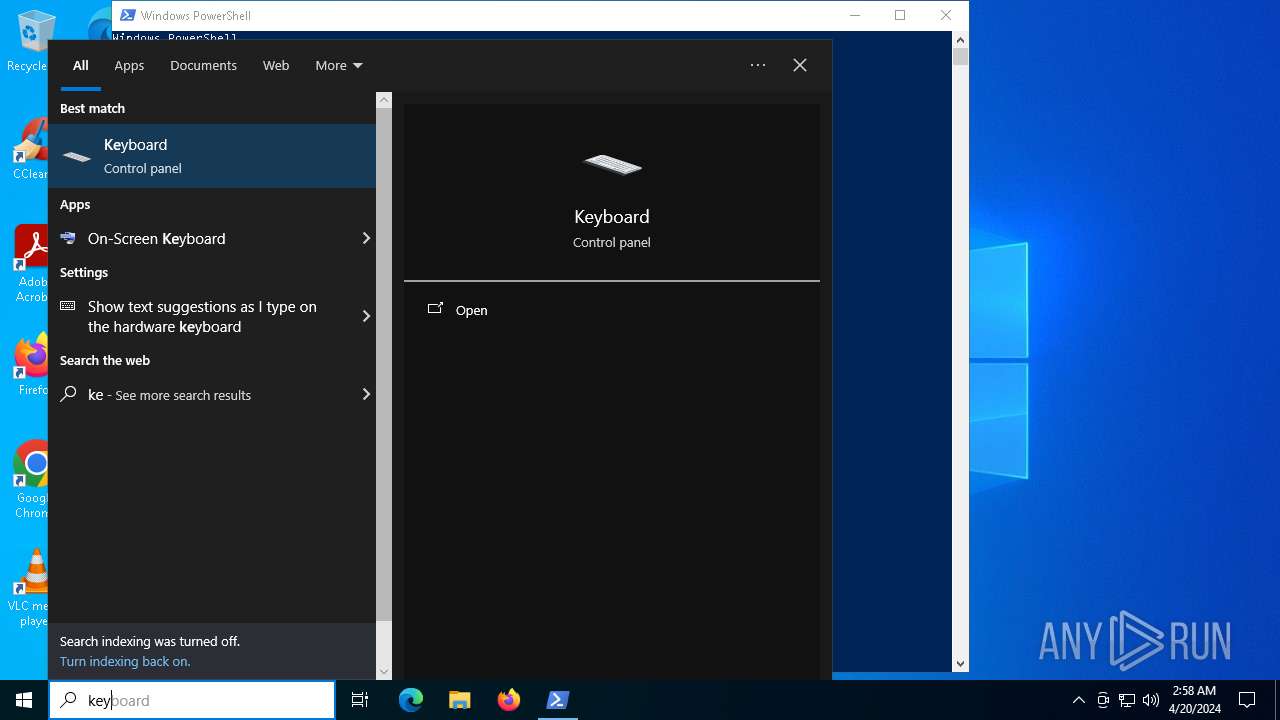Click the search options three-dots button

[x=758, y=65]
